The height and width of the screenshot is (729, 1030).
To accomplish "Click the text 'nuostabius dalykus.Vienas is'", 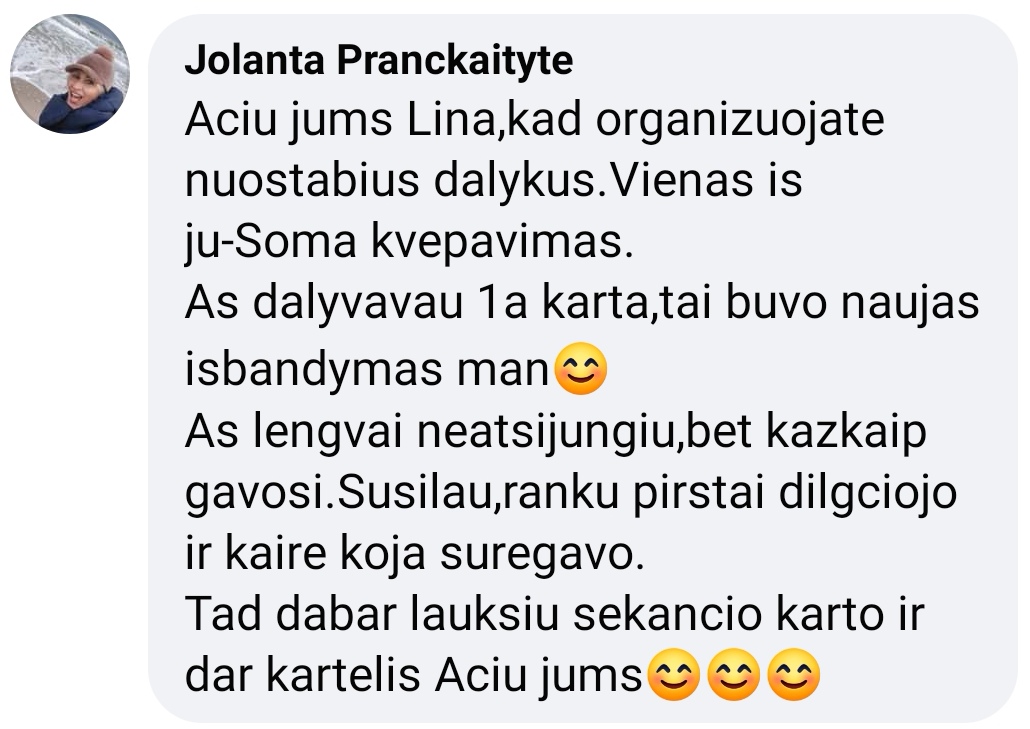I will (x=493, y=182).
